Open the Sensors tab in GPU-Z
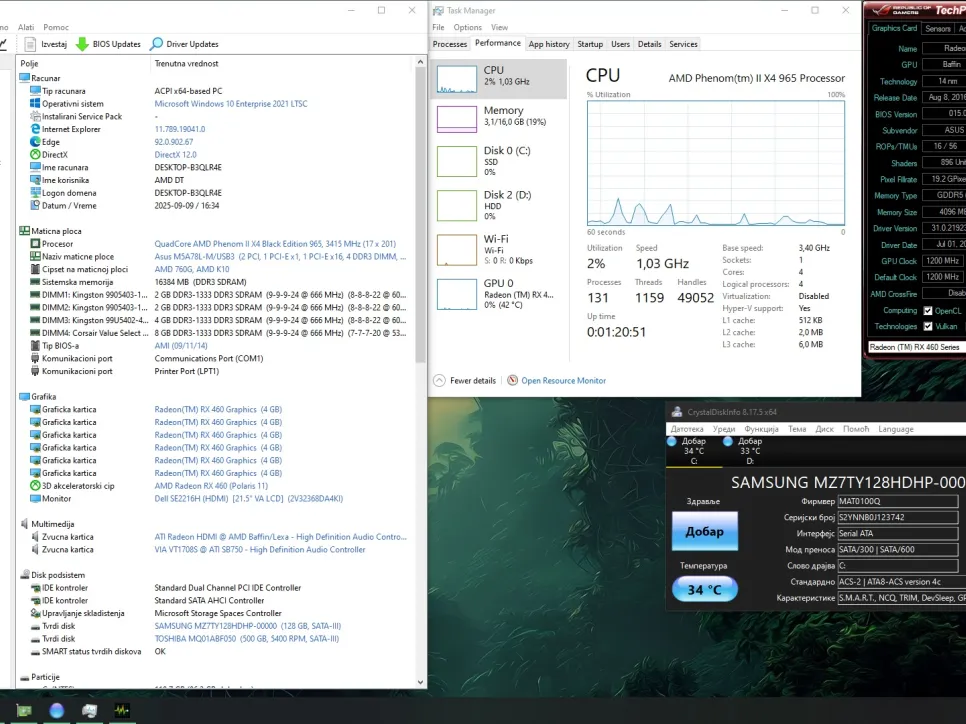Viewport: 966px width, 724px height. [x=937, y=29]
